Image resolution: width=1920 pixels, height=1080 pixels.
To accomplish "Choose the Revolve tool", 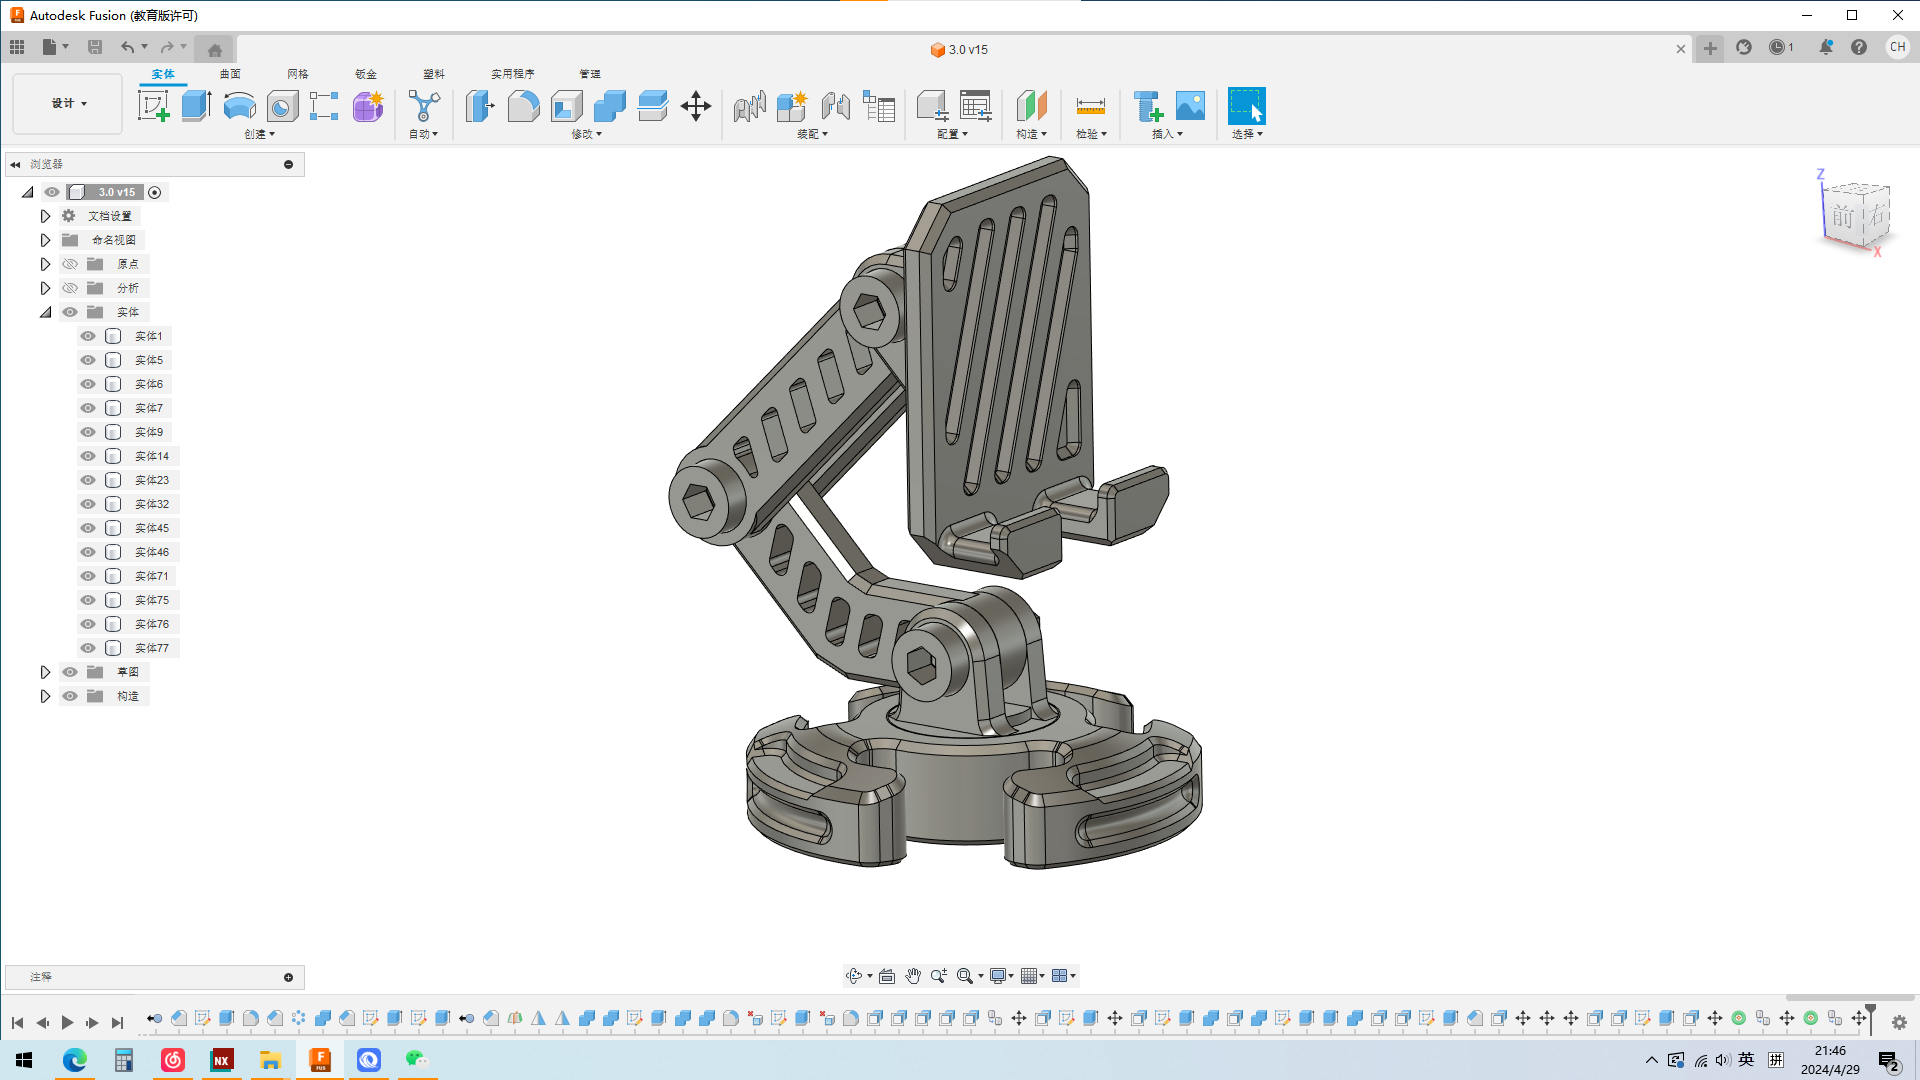I will click(239, 106).
